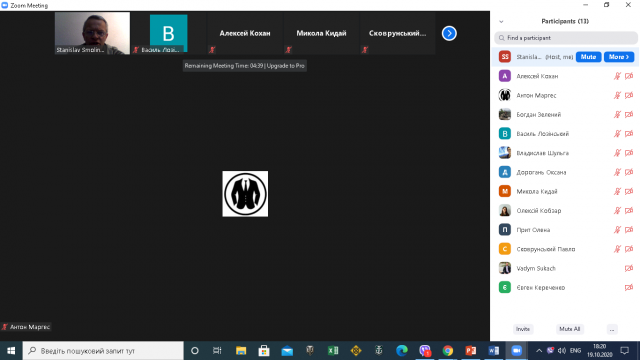The image size is (640, 360).
Task: Open Viber from the taskbar
Action: pyautogui.click(x=425, y=351)
